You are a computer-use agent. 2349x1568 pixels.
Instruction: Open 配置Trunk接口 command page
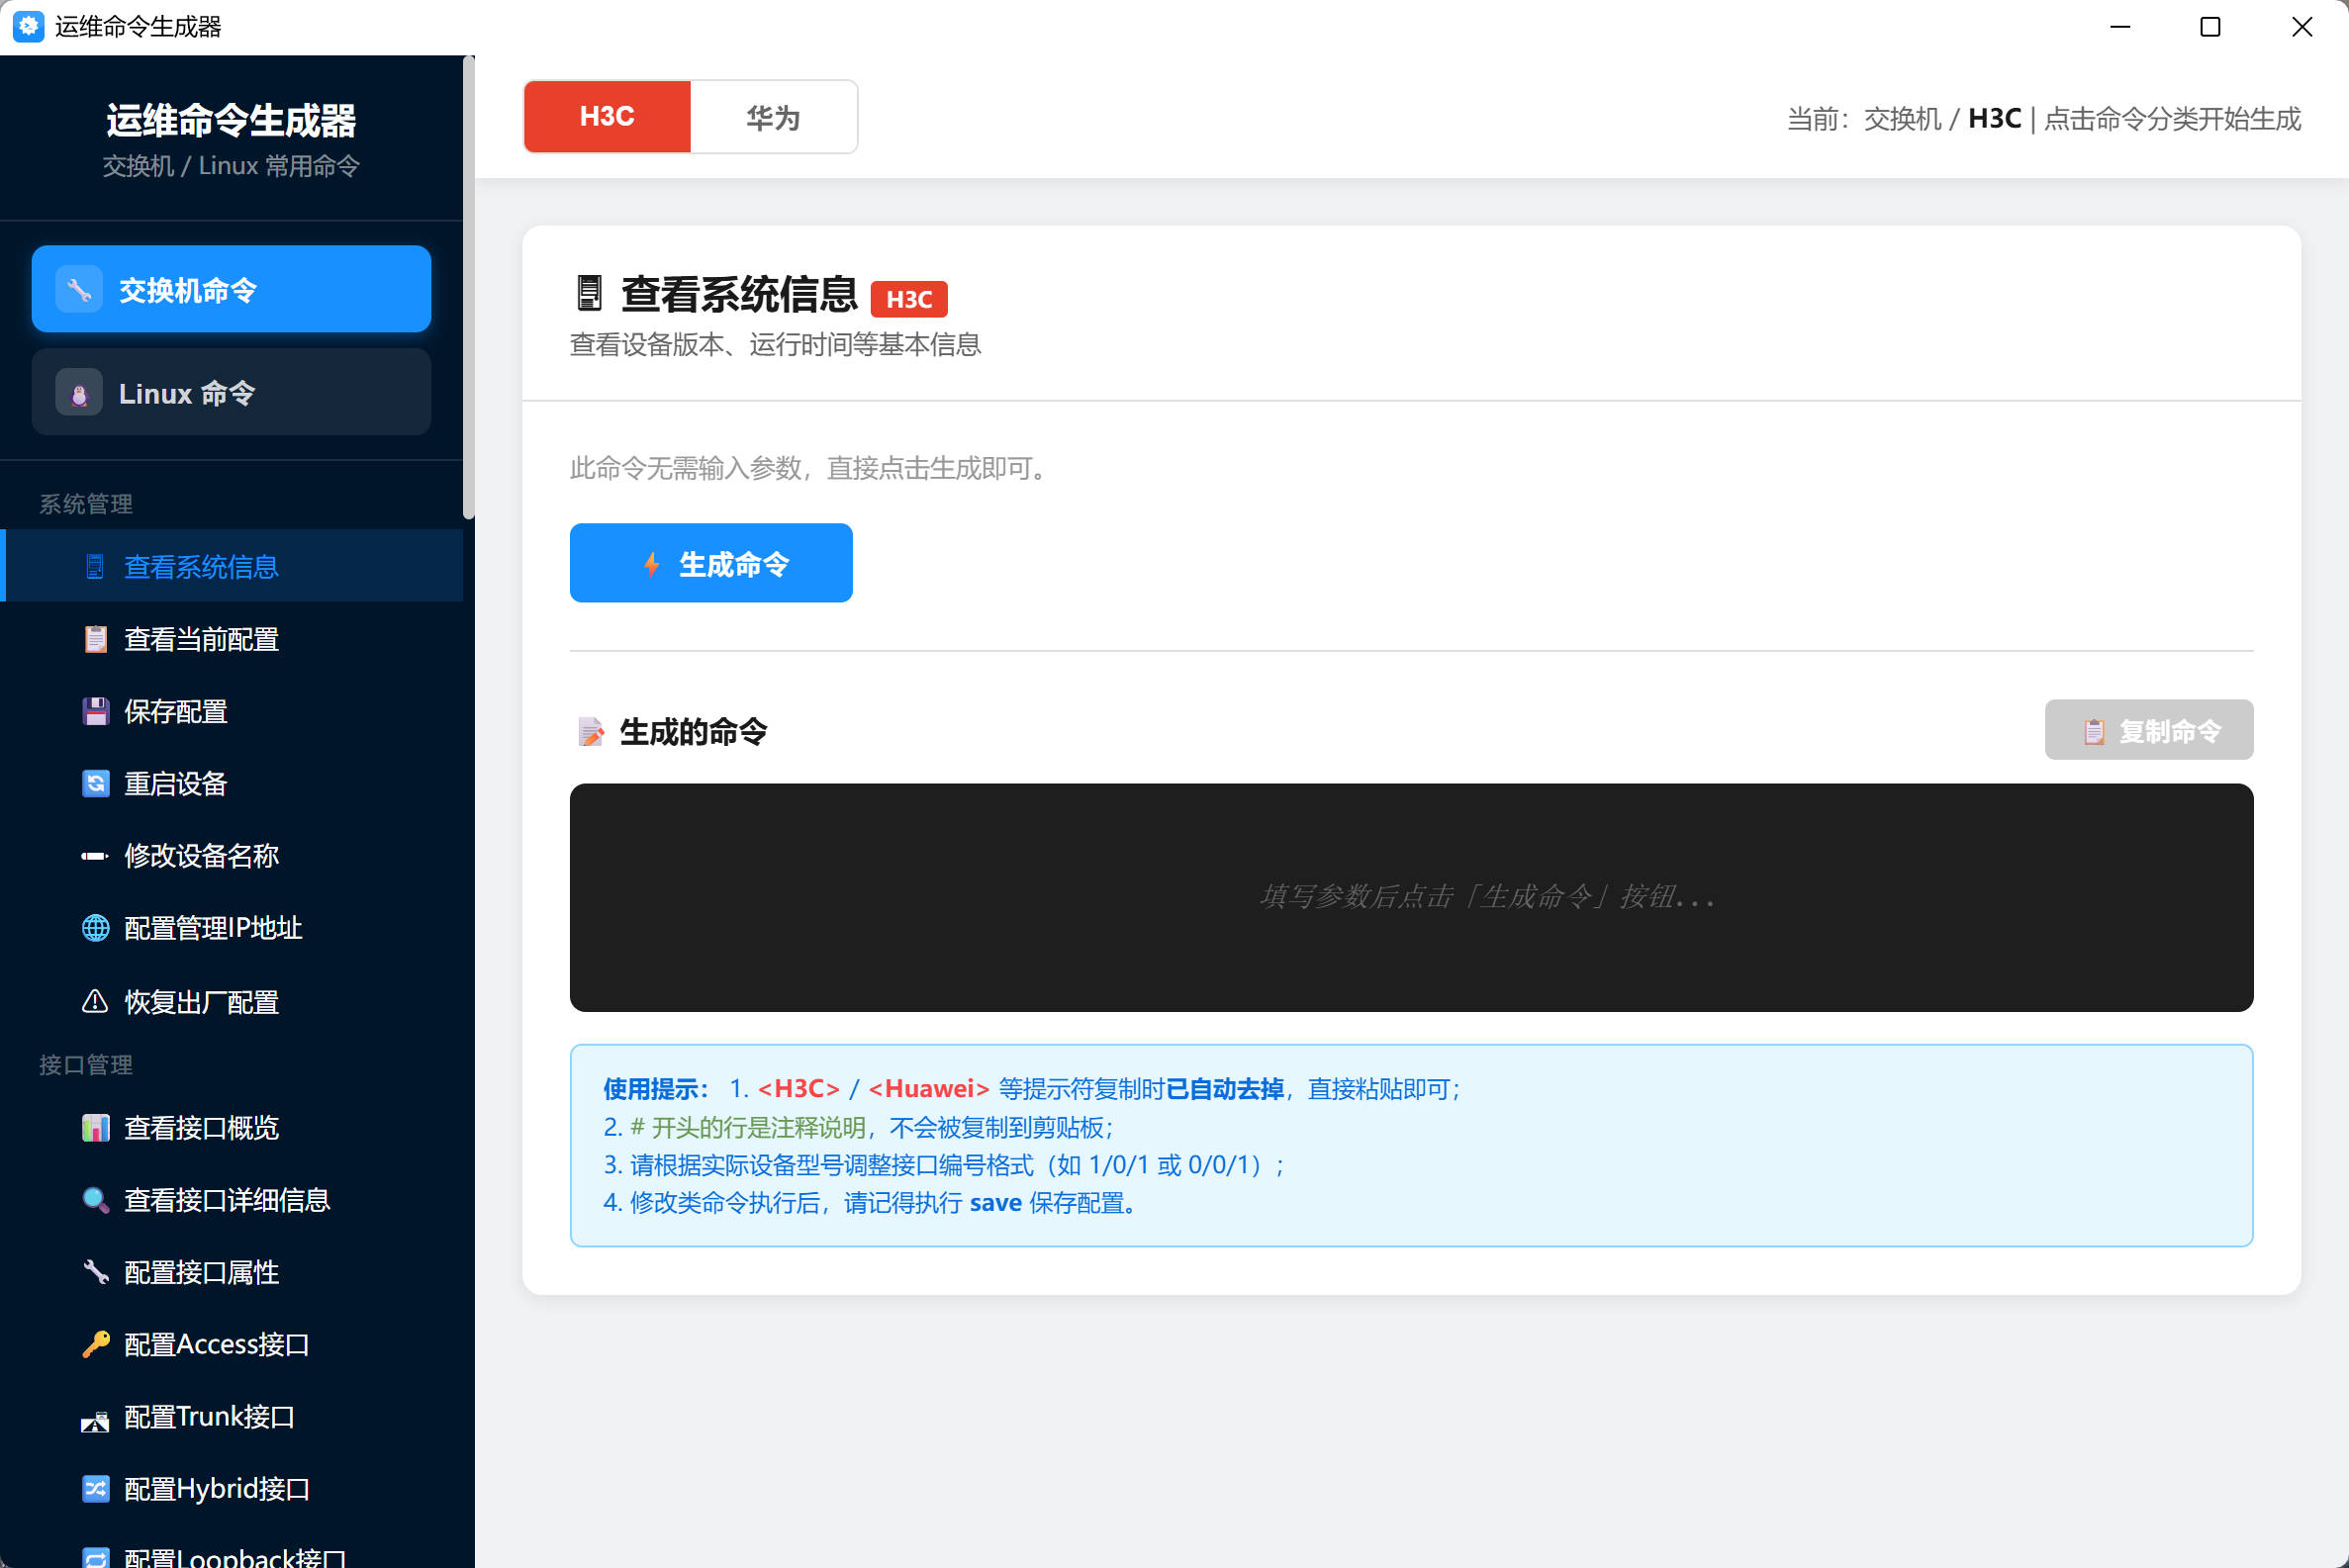point(233,1417)
